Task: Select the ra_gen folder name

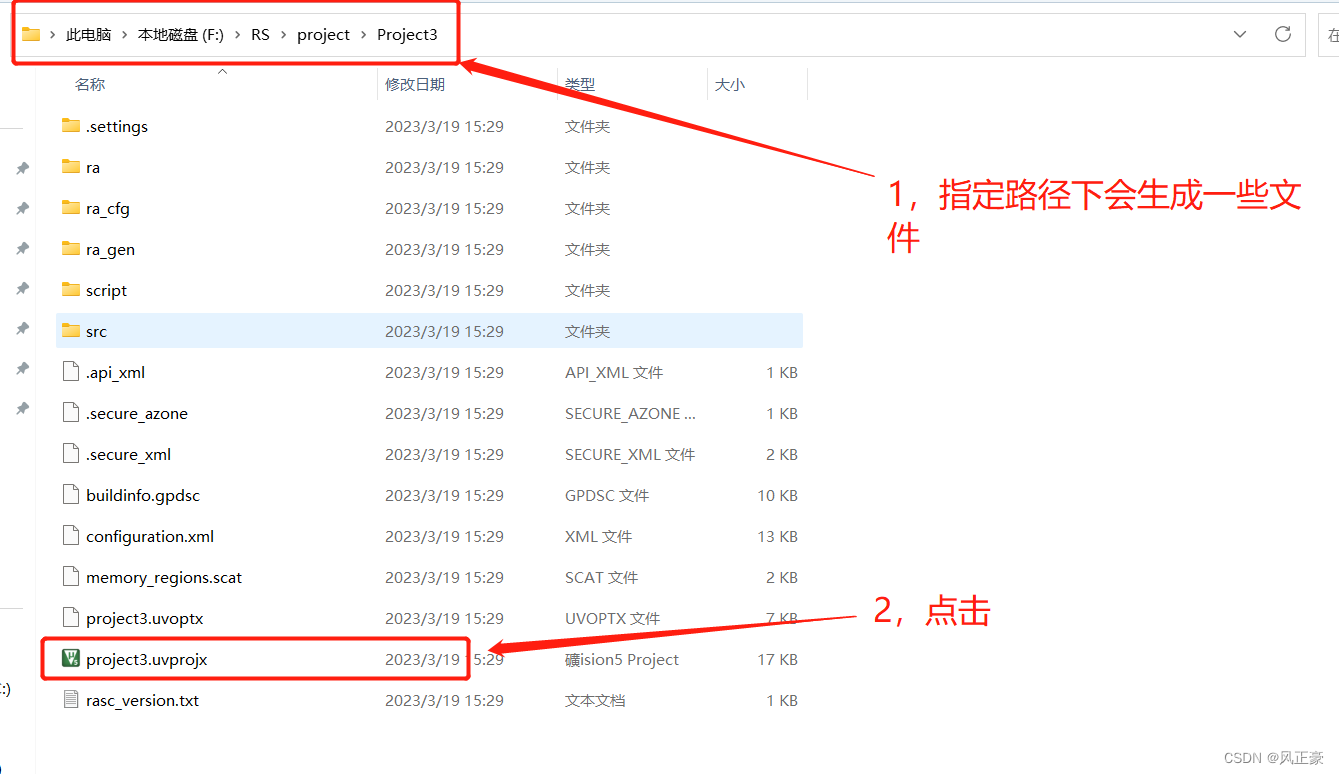Action: tap(110, 250)
